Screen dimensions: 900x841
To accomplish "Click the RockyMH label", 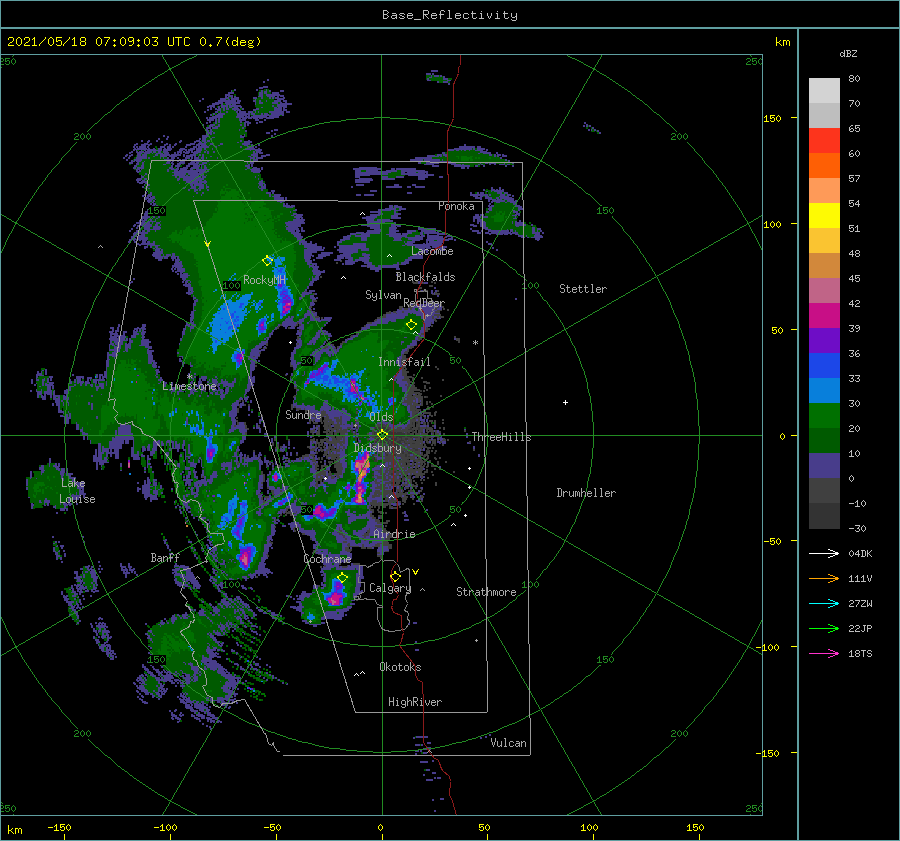I will (x=265, y=280).
